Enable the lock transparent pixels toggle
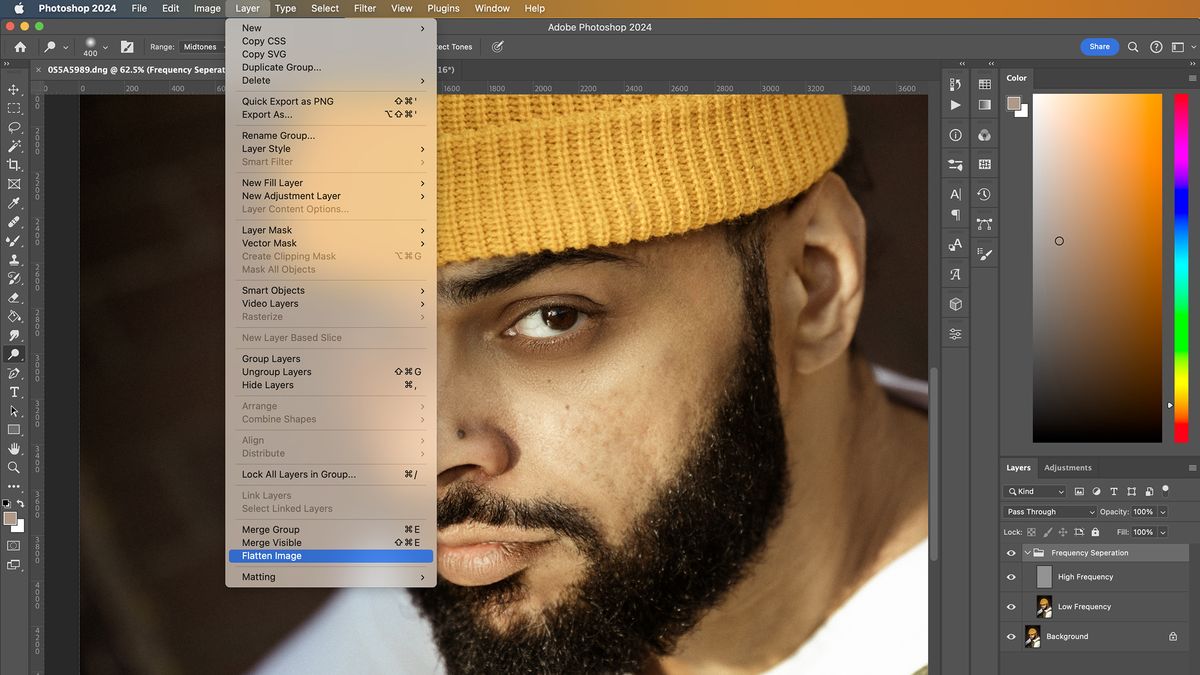This screenshot has width=1200, height=675. tap(1031, 532)
